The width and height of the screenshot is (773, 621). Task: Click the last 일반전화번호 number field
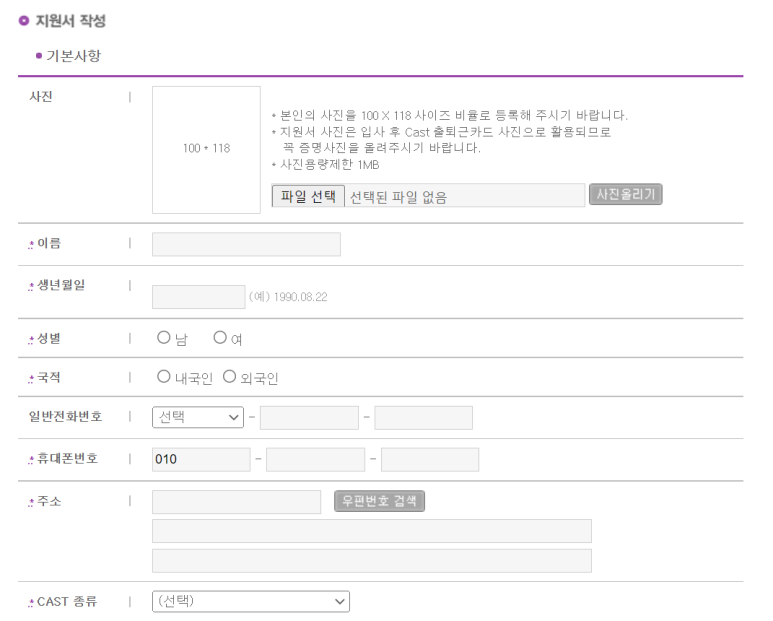coord(423,418)
